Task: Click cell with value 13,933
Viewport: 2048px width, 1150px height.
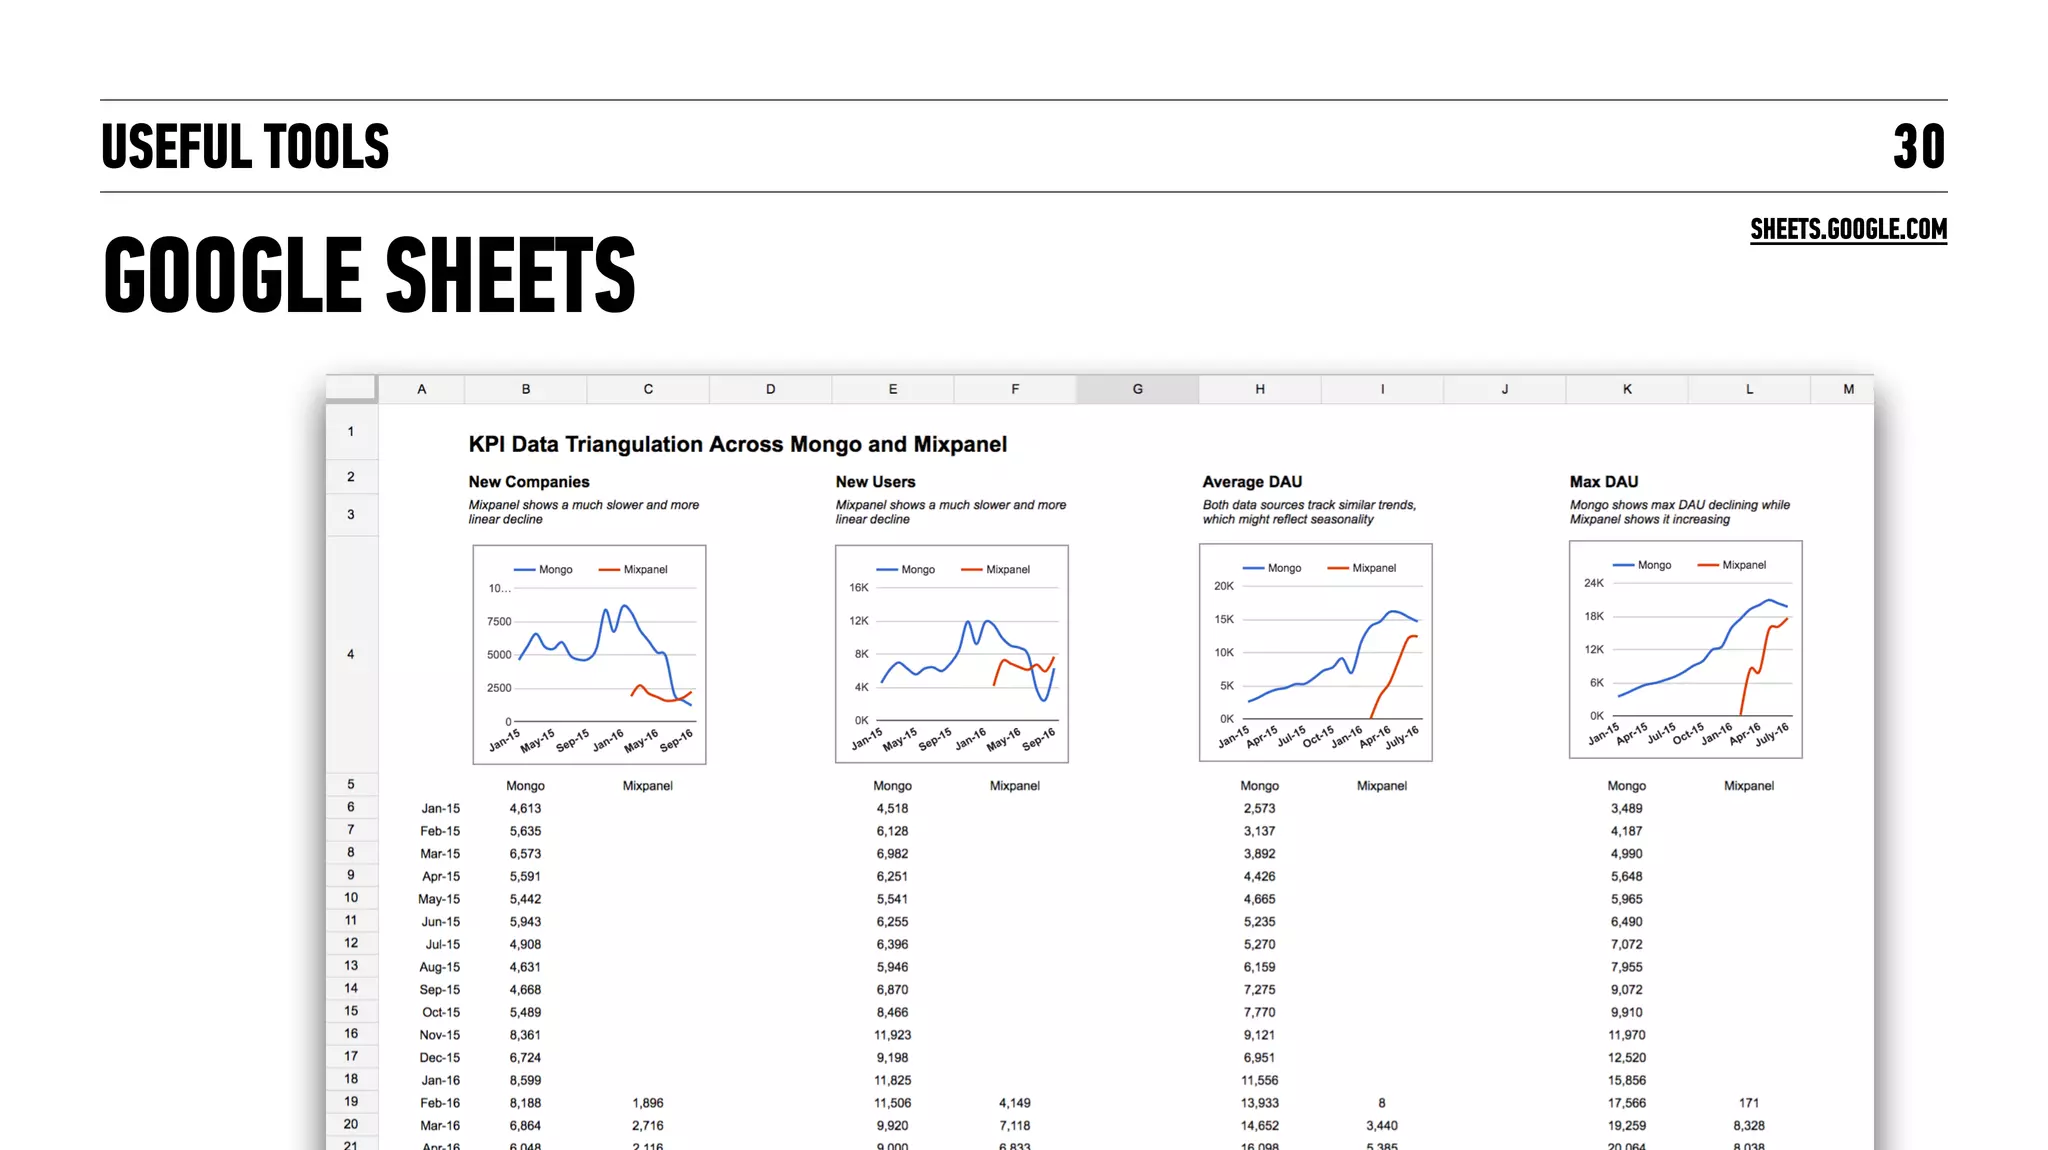Action: [1260, 1103]
